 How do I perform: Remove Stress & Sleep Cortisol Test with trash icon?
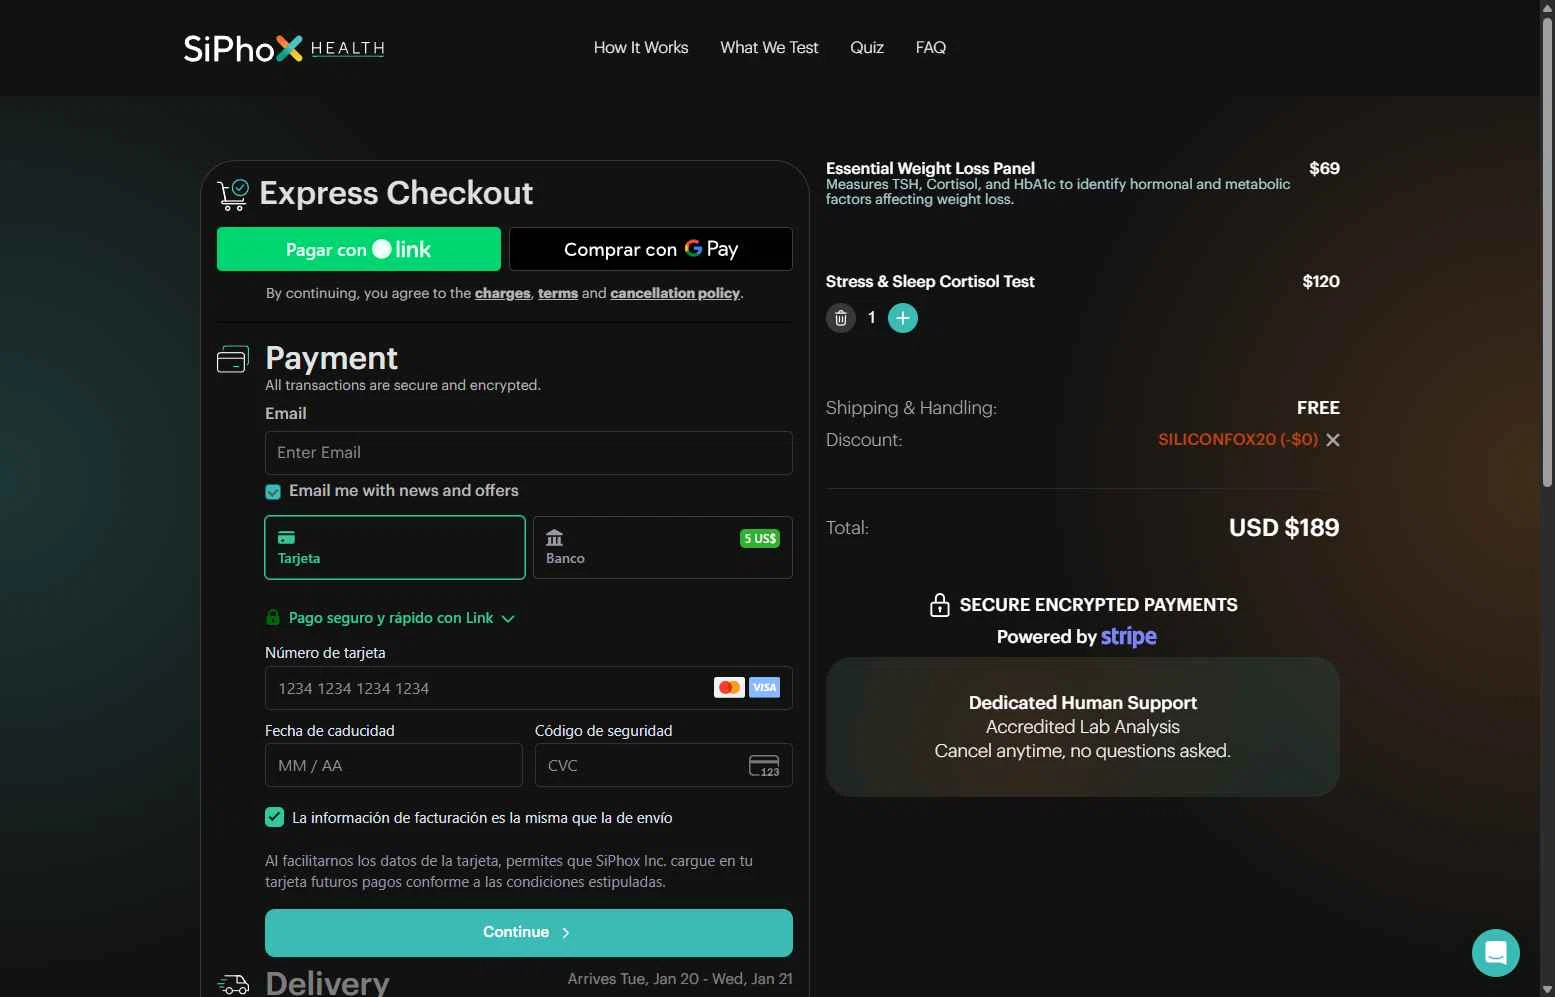841,318
